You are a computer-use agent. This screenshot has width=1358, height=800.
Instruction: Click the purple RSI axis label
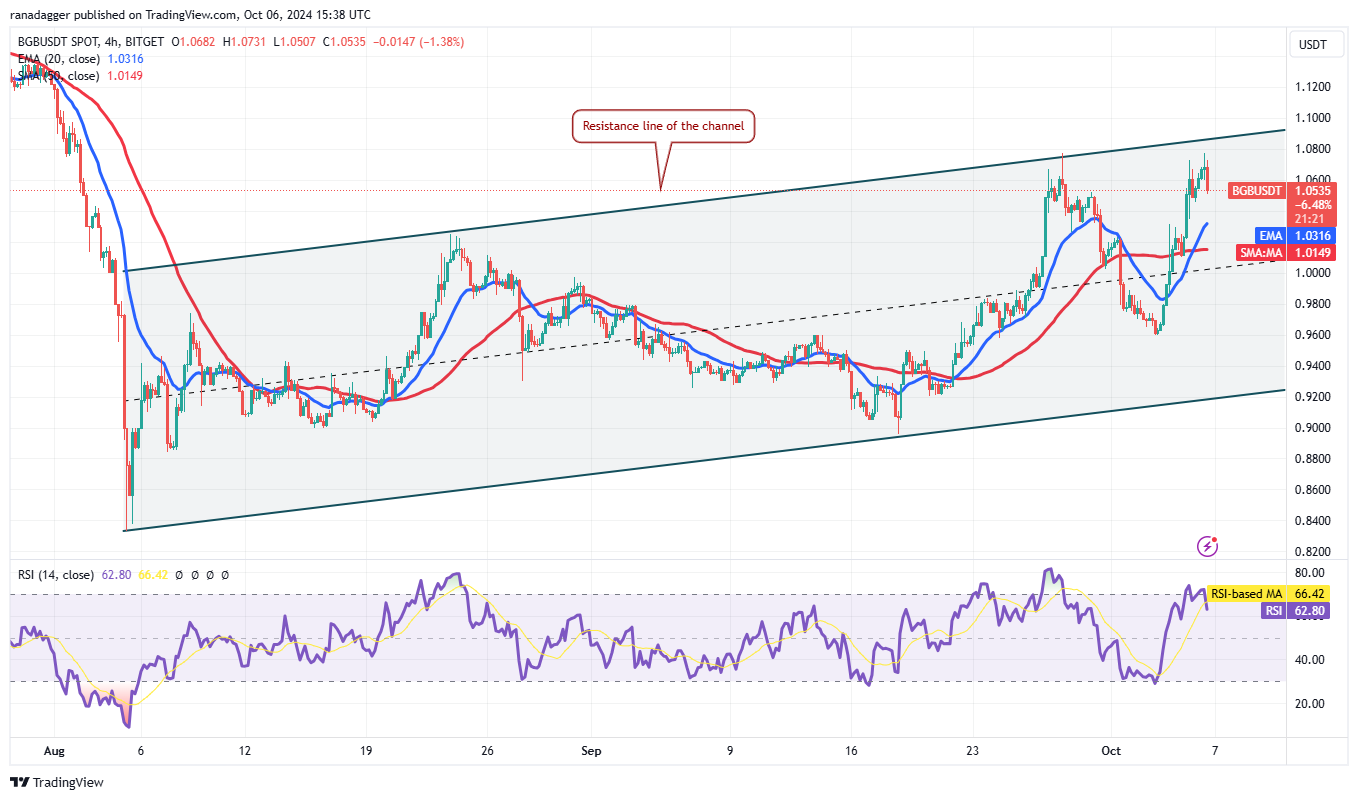(x=1272, y=610)
